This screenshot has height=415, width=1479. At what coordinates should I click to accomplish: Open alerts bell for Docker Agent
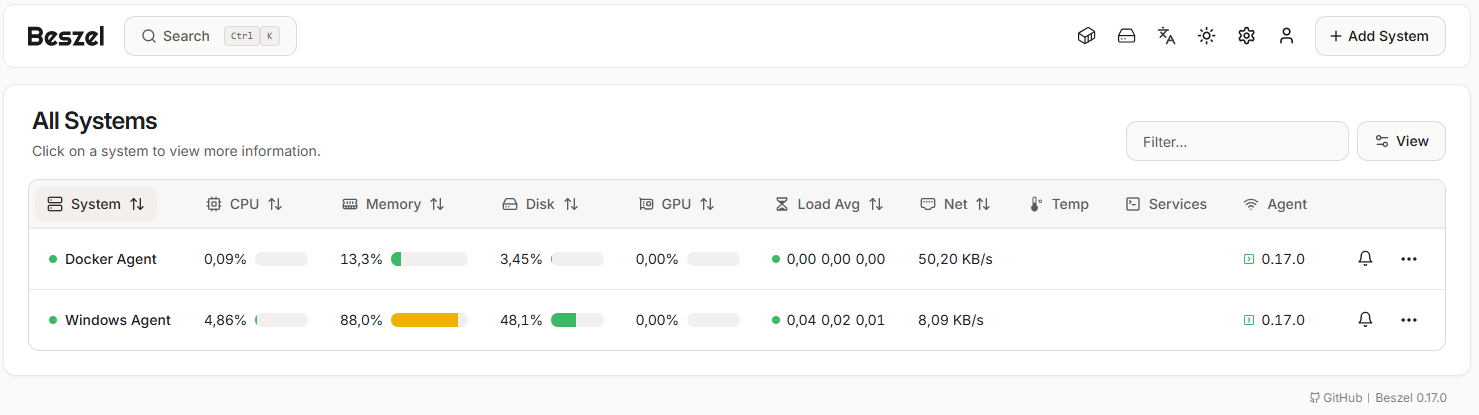[x=1365, y=259]
